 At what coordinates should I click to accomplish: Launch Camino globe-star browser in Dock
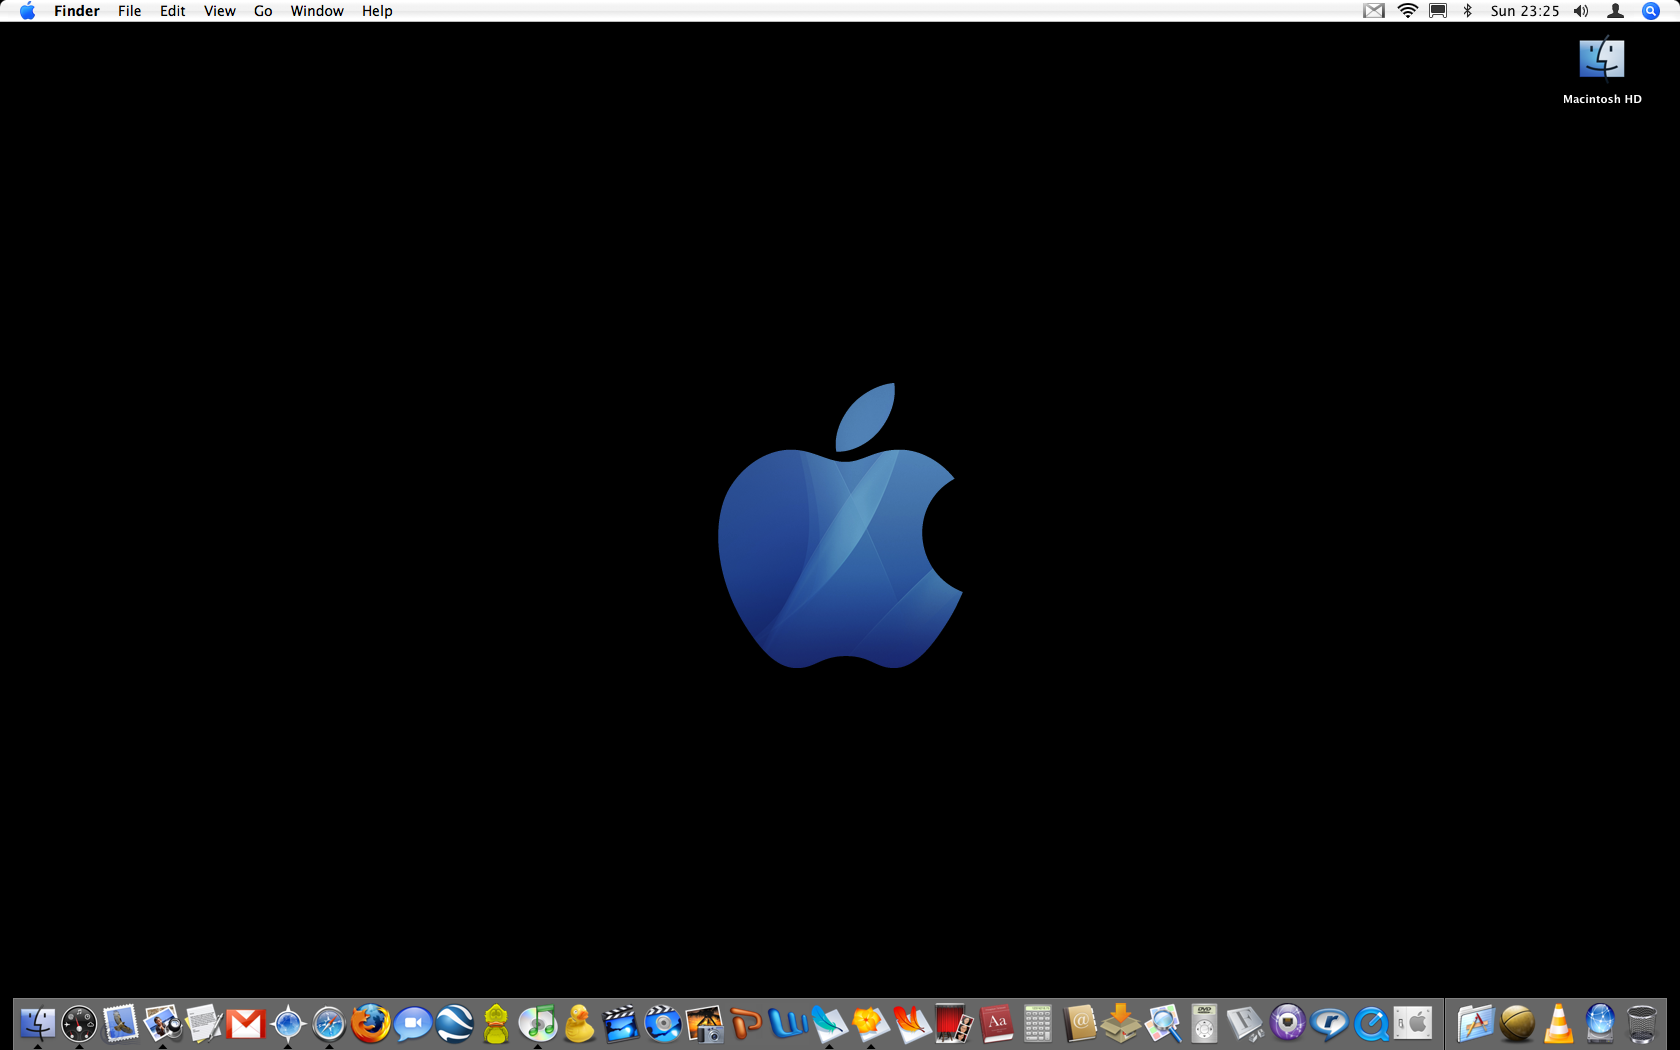point(287,1023)
